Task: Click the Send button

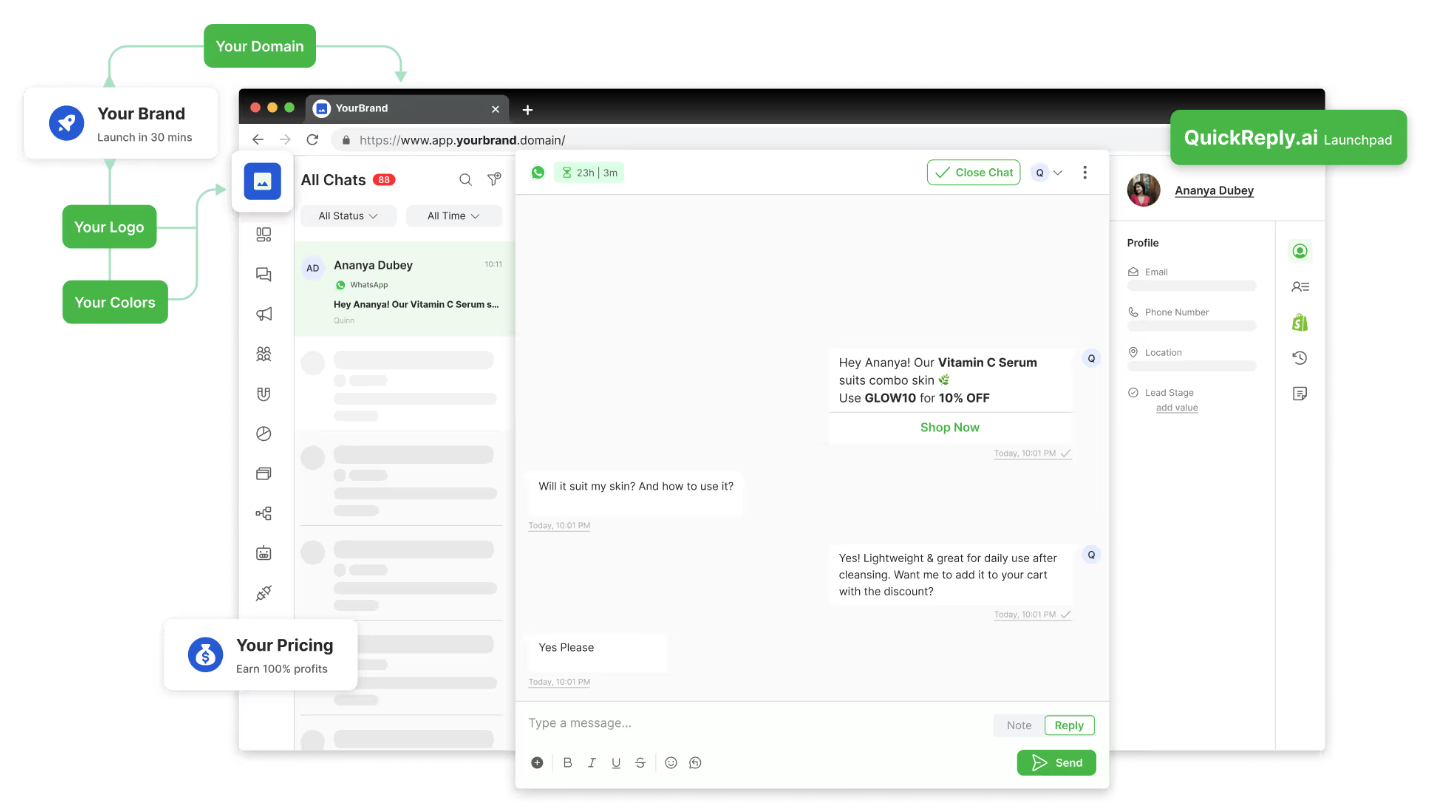Action: (x=1057, y=763)
